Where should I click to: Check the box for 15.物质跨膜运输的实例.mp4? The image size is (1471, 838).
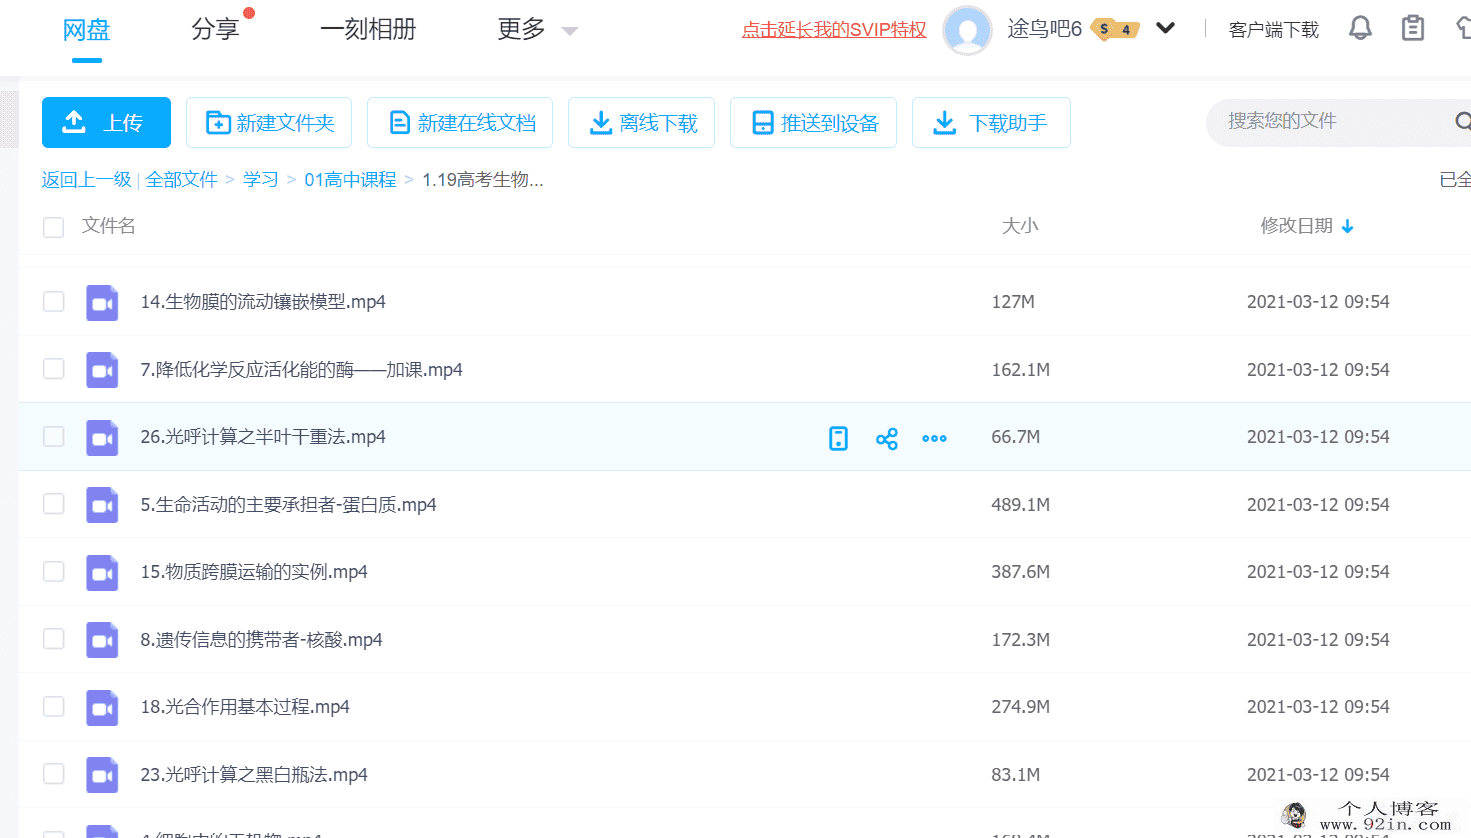(x=54, y=572)
